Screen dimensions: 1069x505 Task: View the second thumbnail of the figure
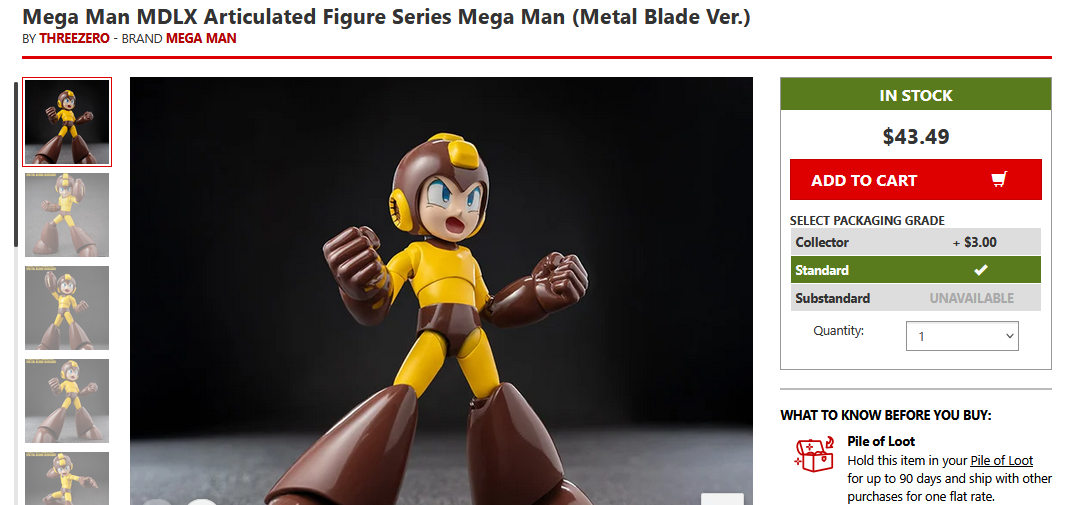[67, 215]
